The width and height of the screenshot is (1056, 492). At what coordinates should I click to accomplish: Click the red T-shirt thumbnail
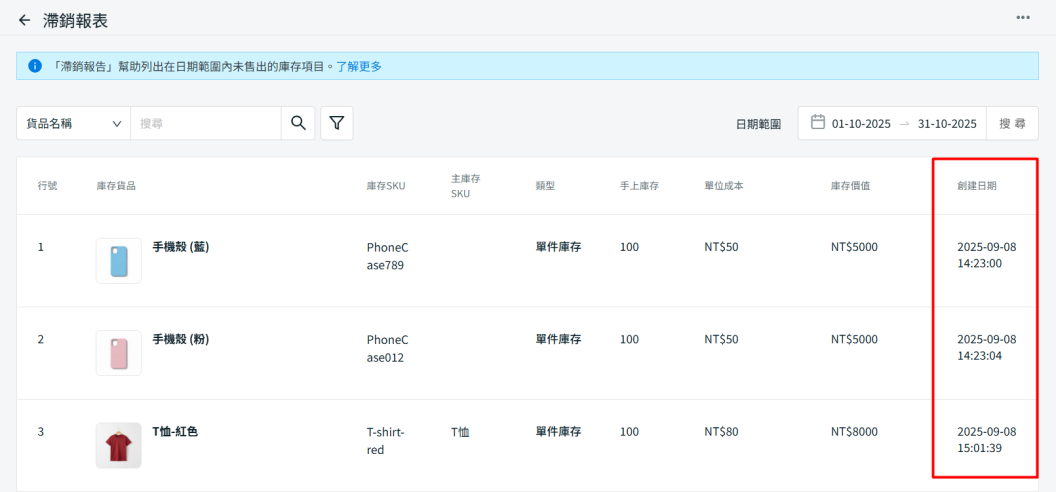(119, 445)
